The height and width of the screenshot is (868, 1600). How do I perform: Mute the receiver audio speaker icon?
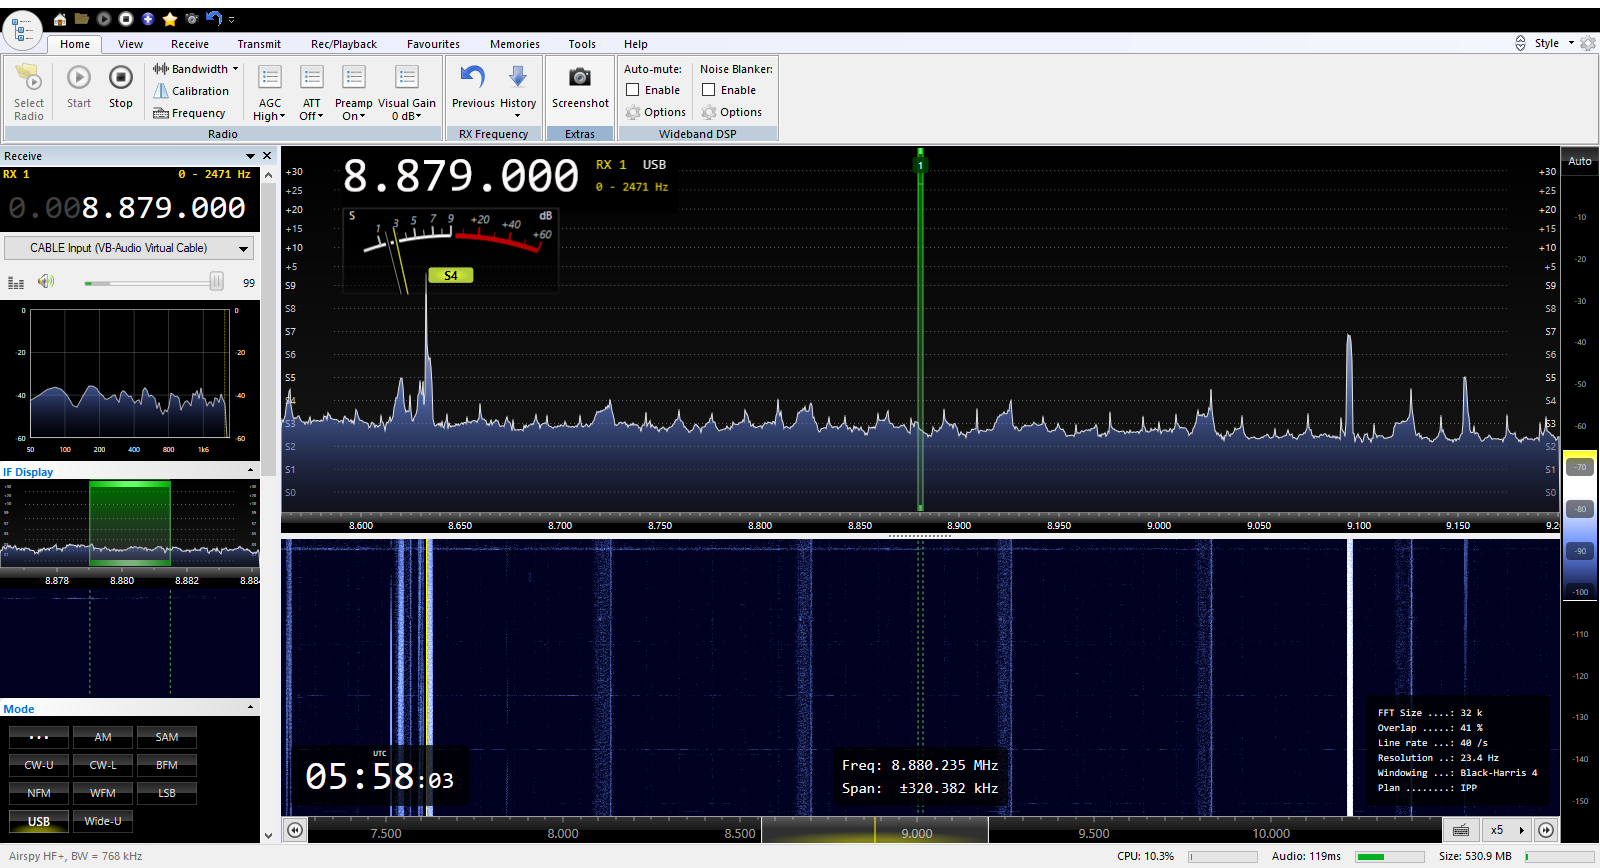[x=46, y=282]
